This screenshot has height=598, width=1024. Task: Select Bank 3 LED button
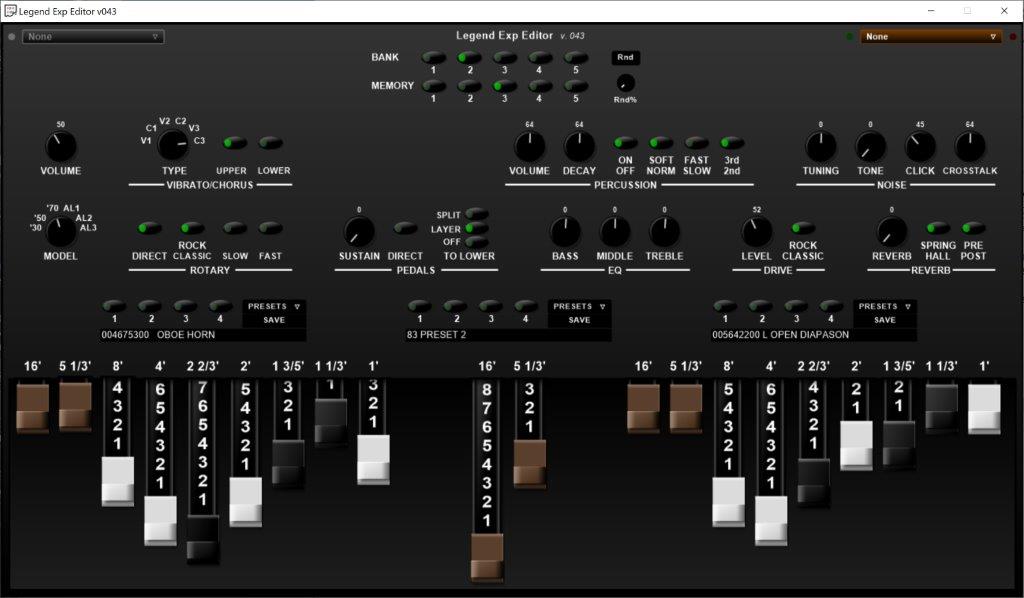504,57
